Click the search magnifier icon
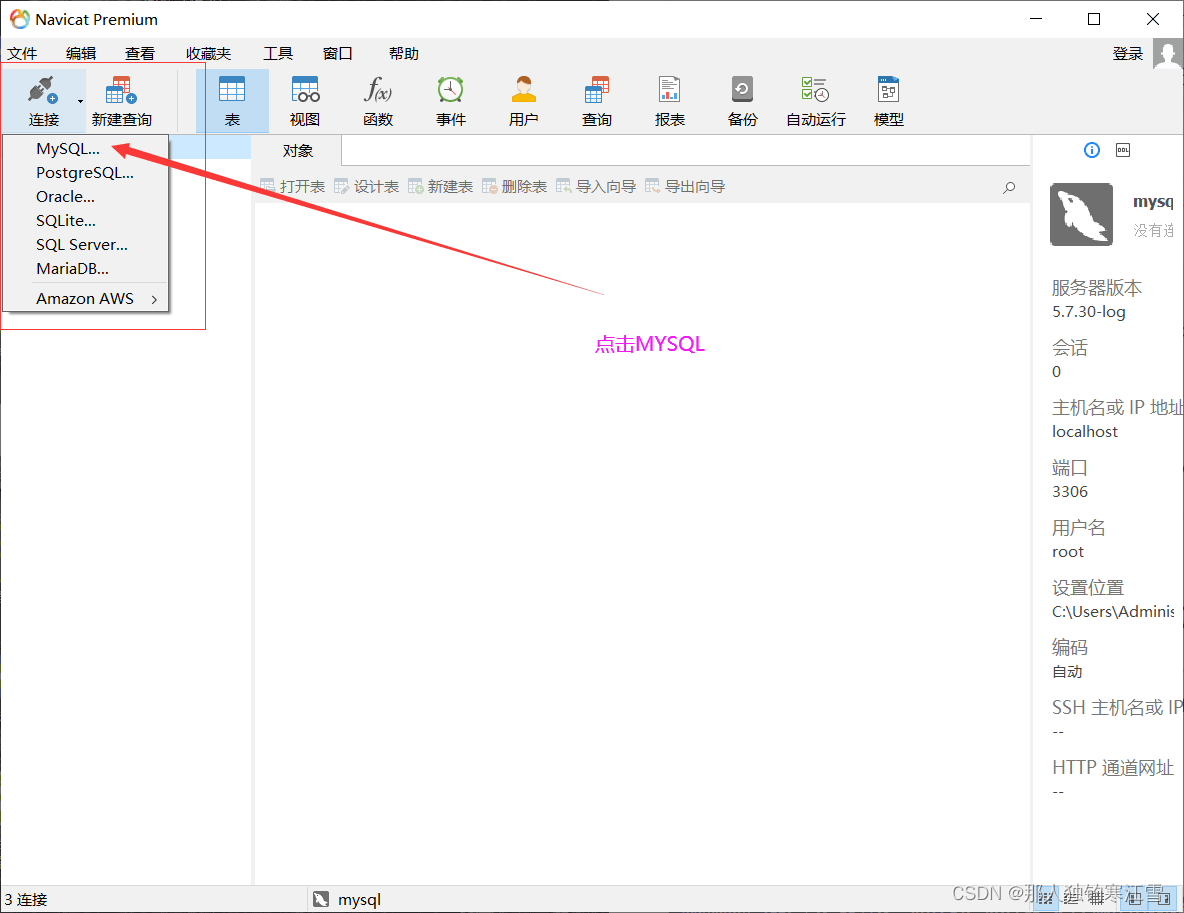This screenshot has height=913, width=1184. [x=1009, y=187]
